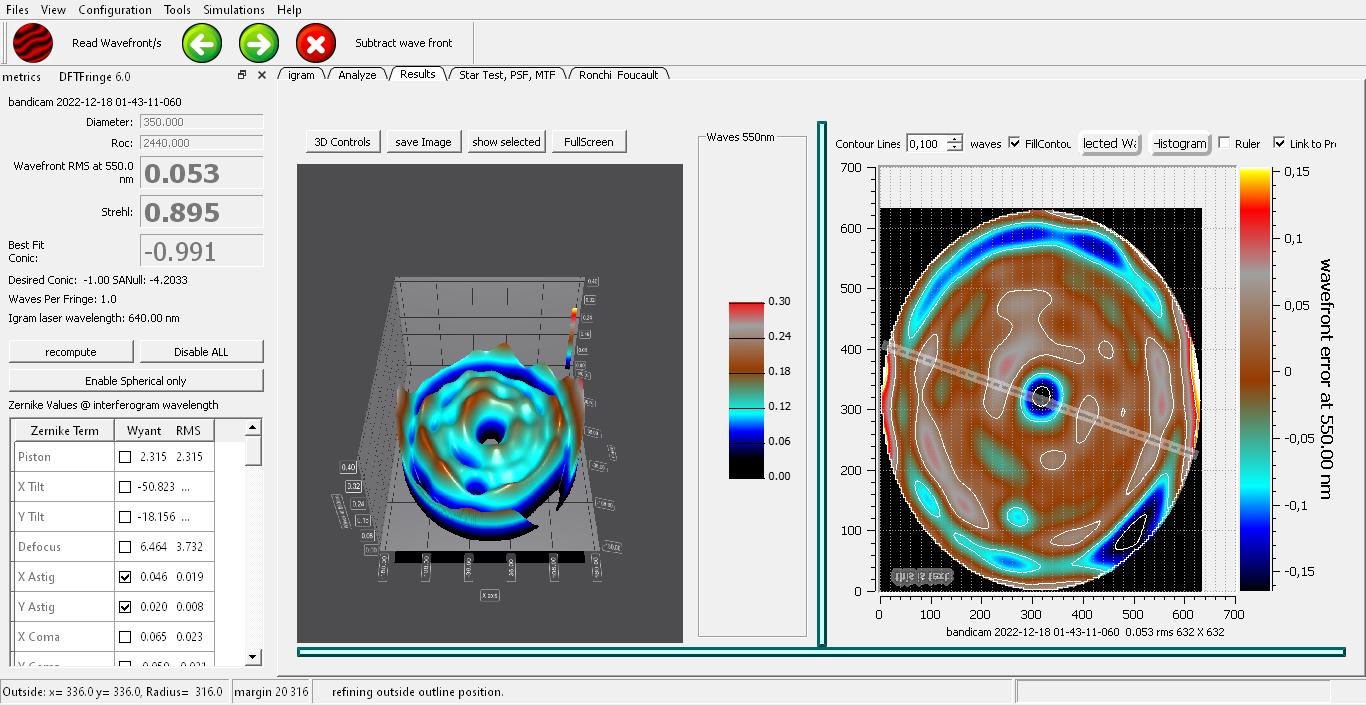Check the Defocus Zernike term checkbox
The height and width of the screenshot is (705, 1366).
(x=125, y=547)
